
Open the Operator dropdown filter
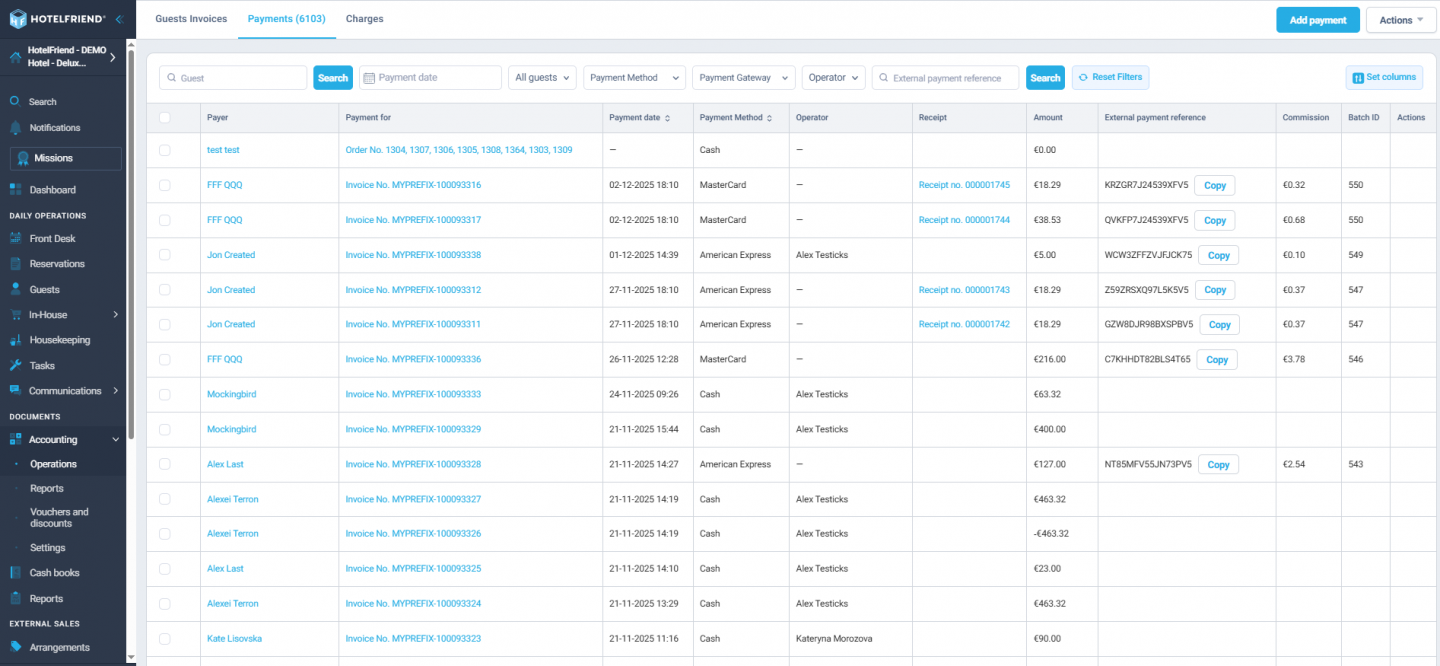[835, 77]
